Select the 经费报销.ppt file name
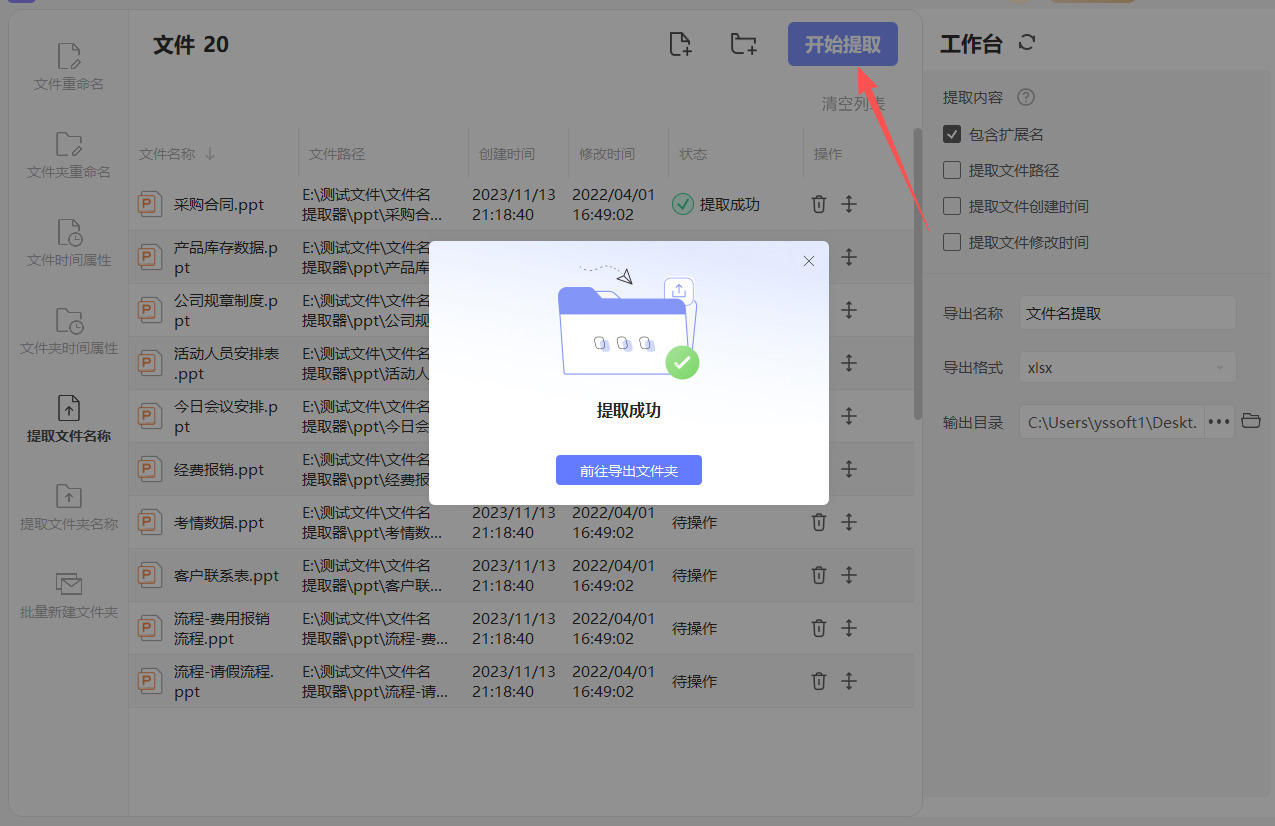The width and height of the screenshot is (1275, 826). click(x=219, y=469)
